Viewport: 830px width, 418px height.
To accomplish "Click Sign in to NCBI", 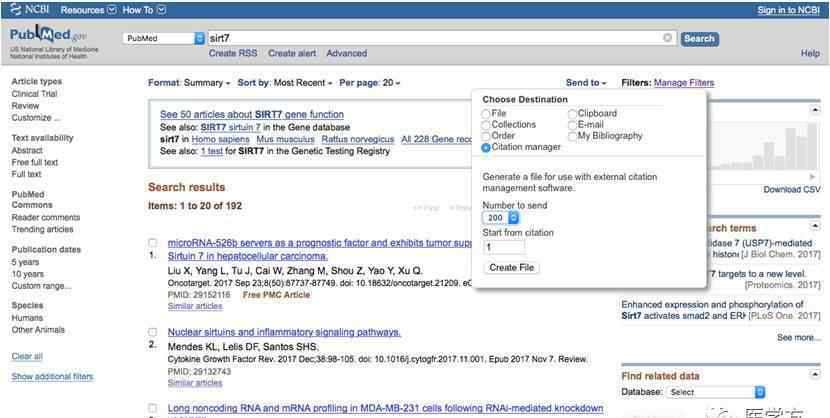I will pos(788,10).
